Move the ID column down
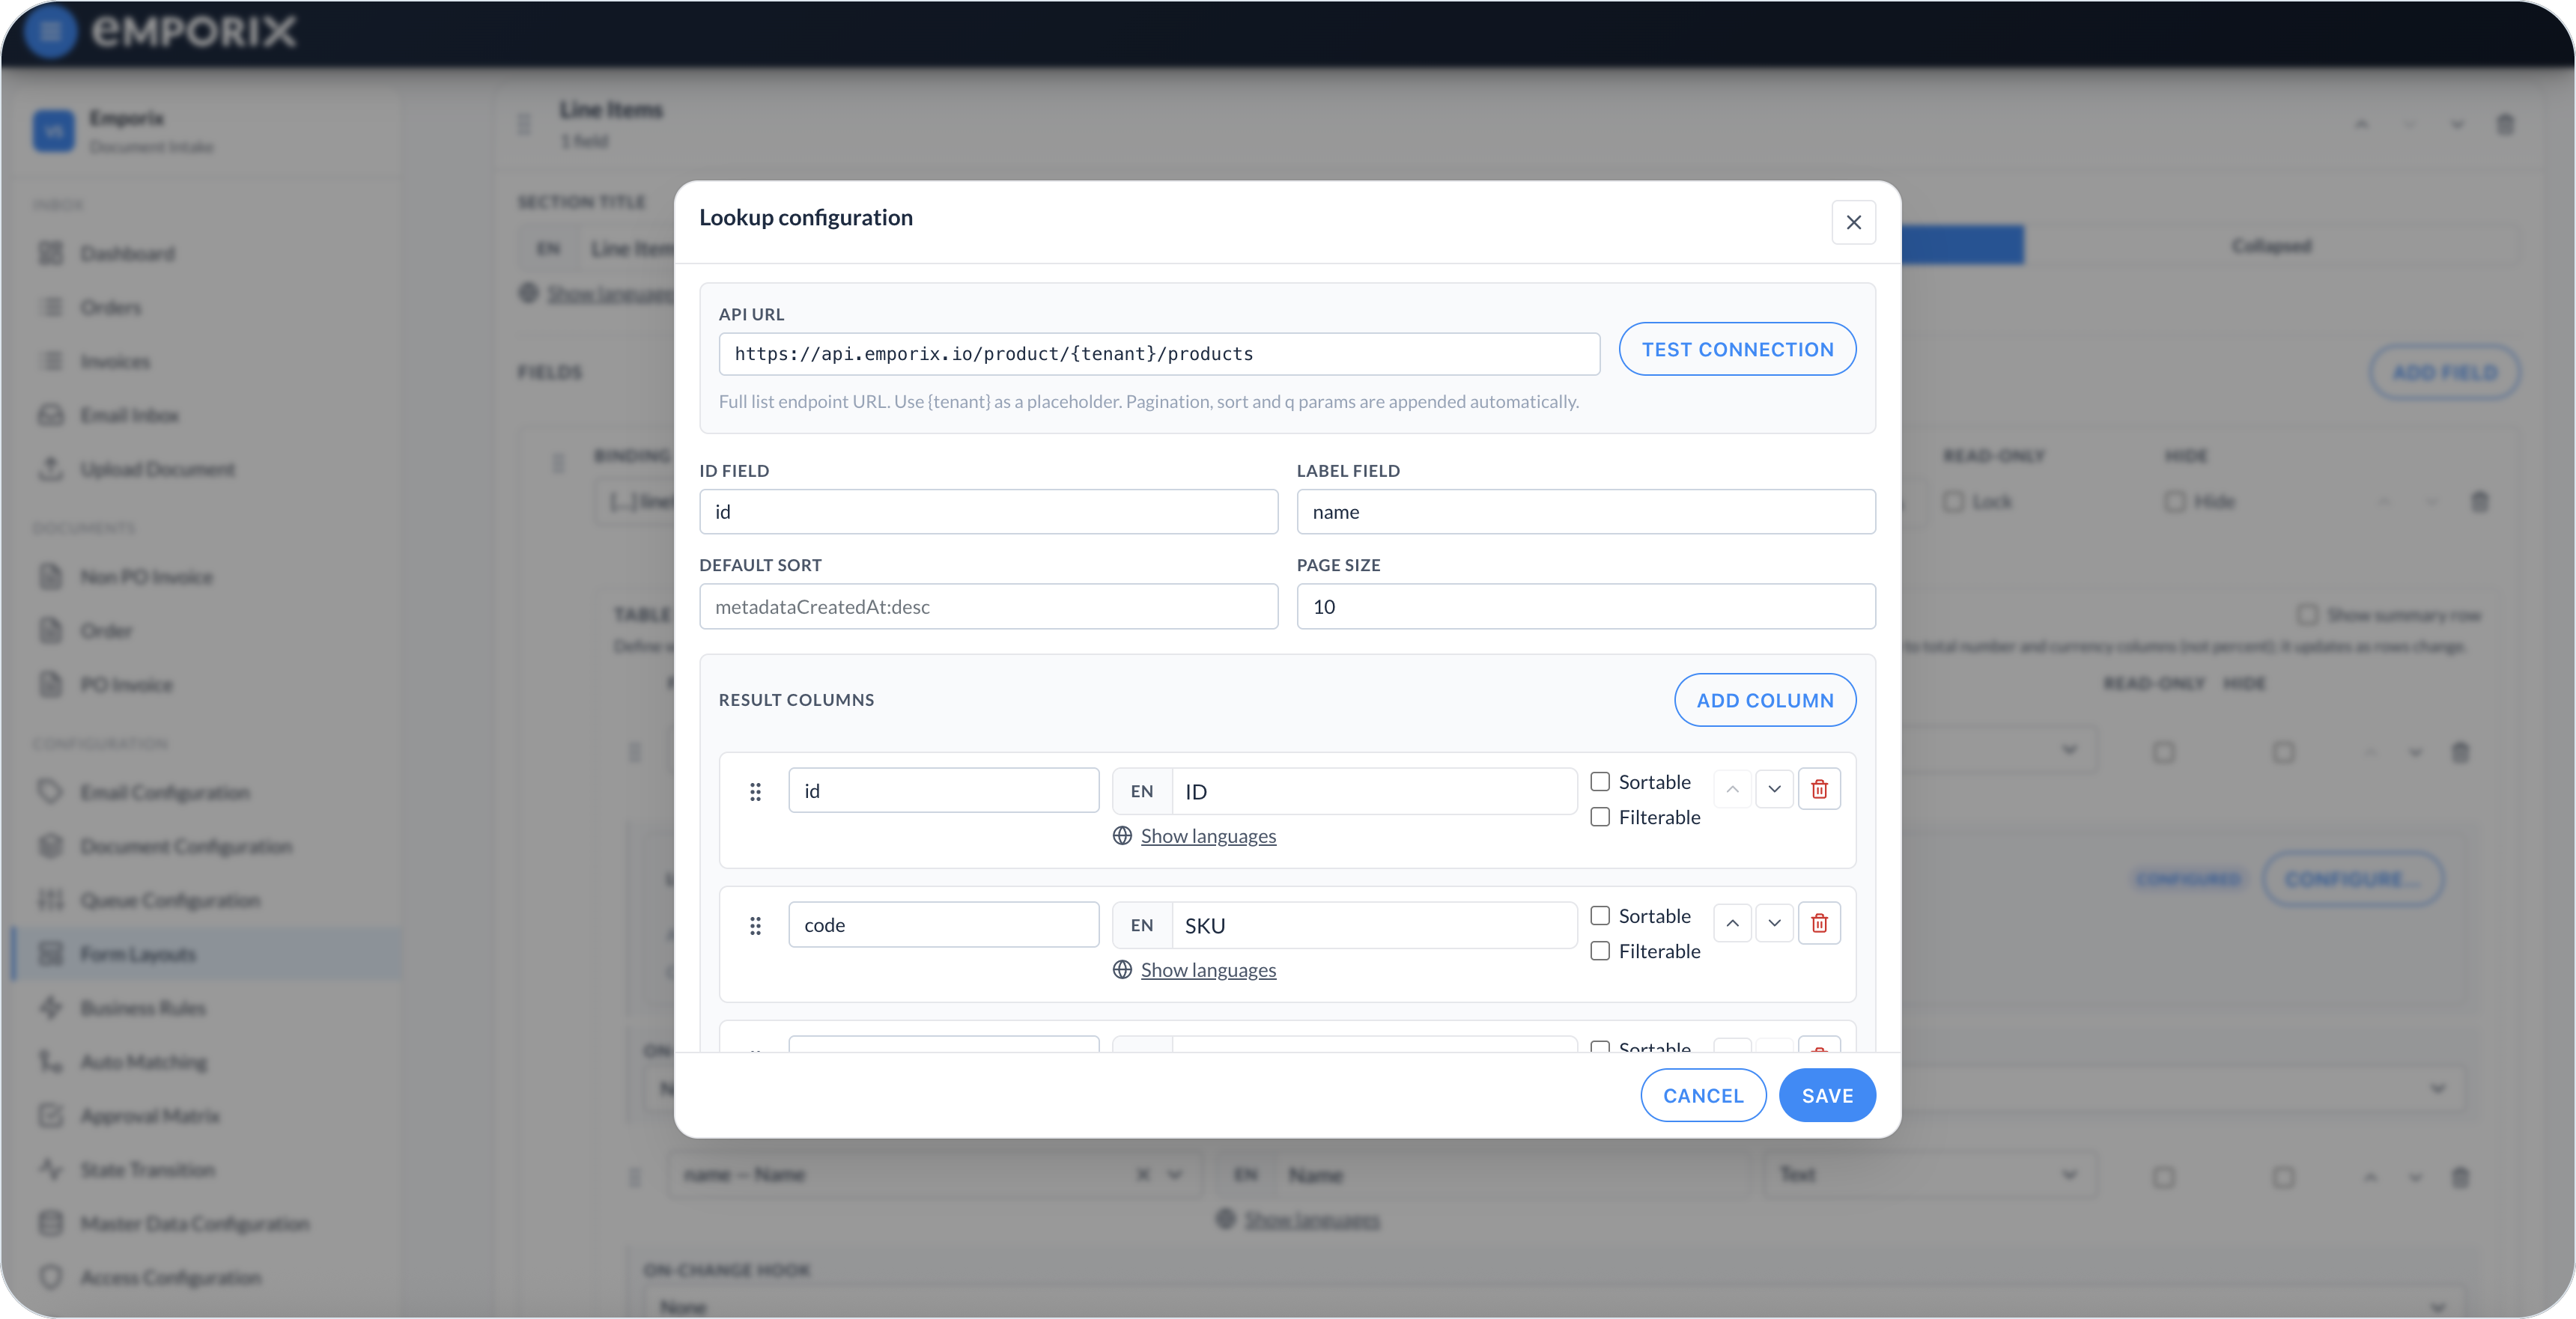Screen dimensions: 2576x1319 pos(1774,789)
